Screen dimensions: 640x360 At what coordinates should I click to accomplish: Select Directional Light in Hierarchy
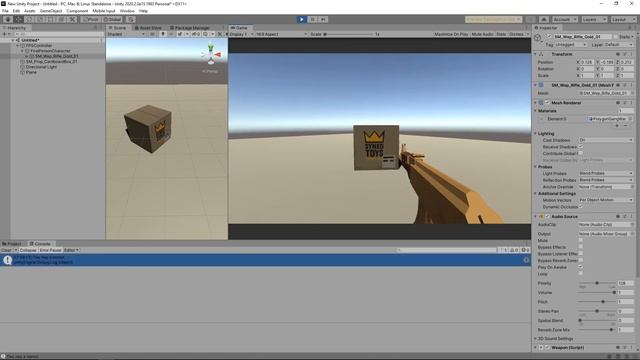coord(41,67)
